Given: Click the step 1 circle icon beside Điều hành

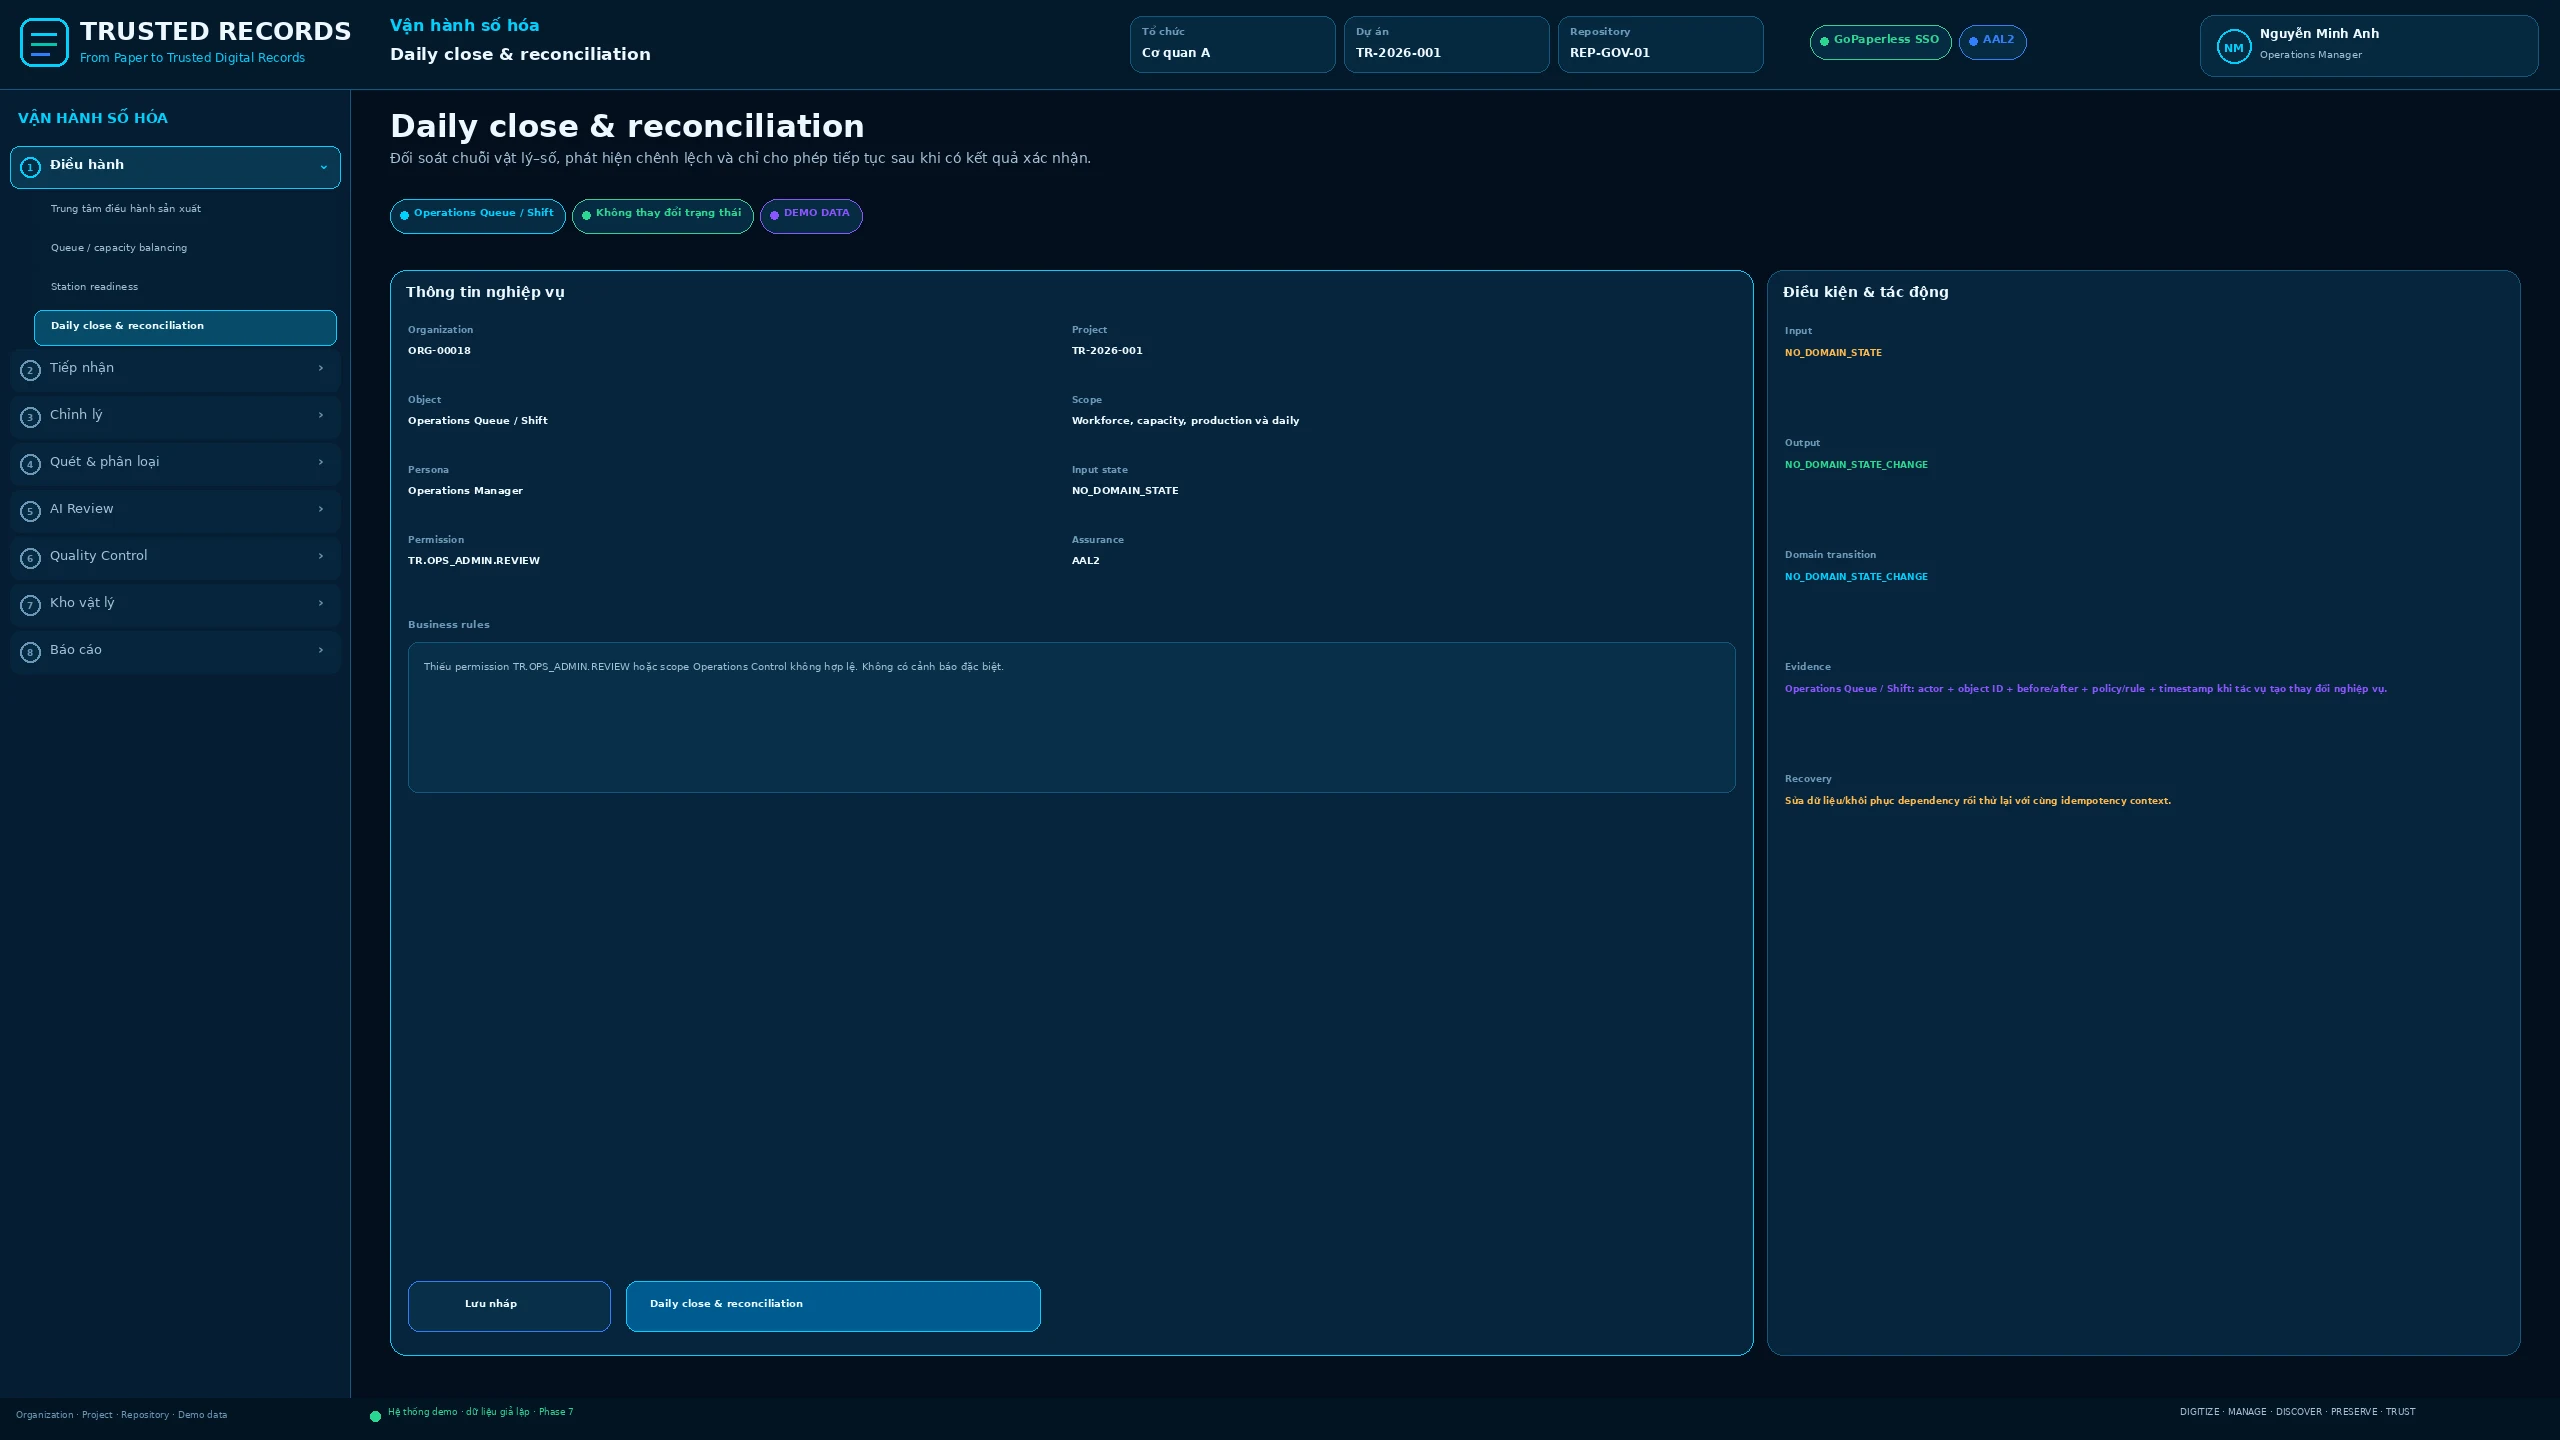Looking at the screenshot, I should 30,167.
